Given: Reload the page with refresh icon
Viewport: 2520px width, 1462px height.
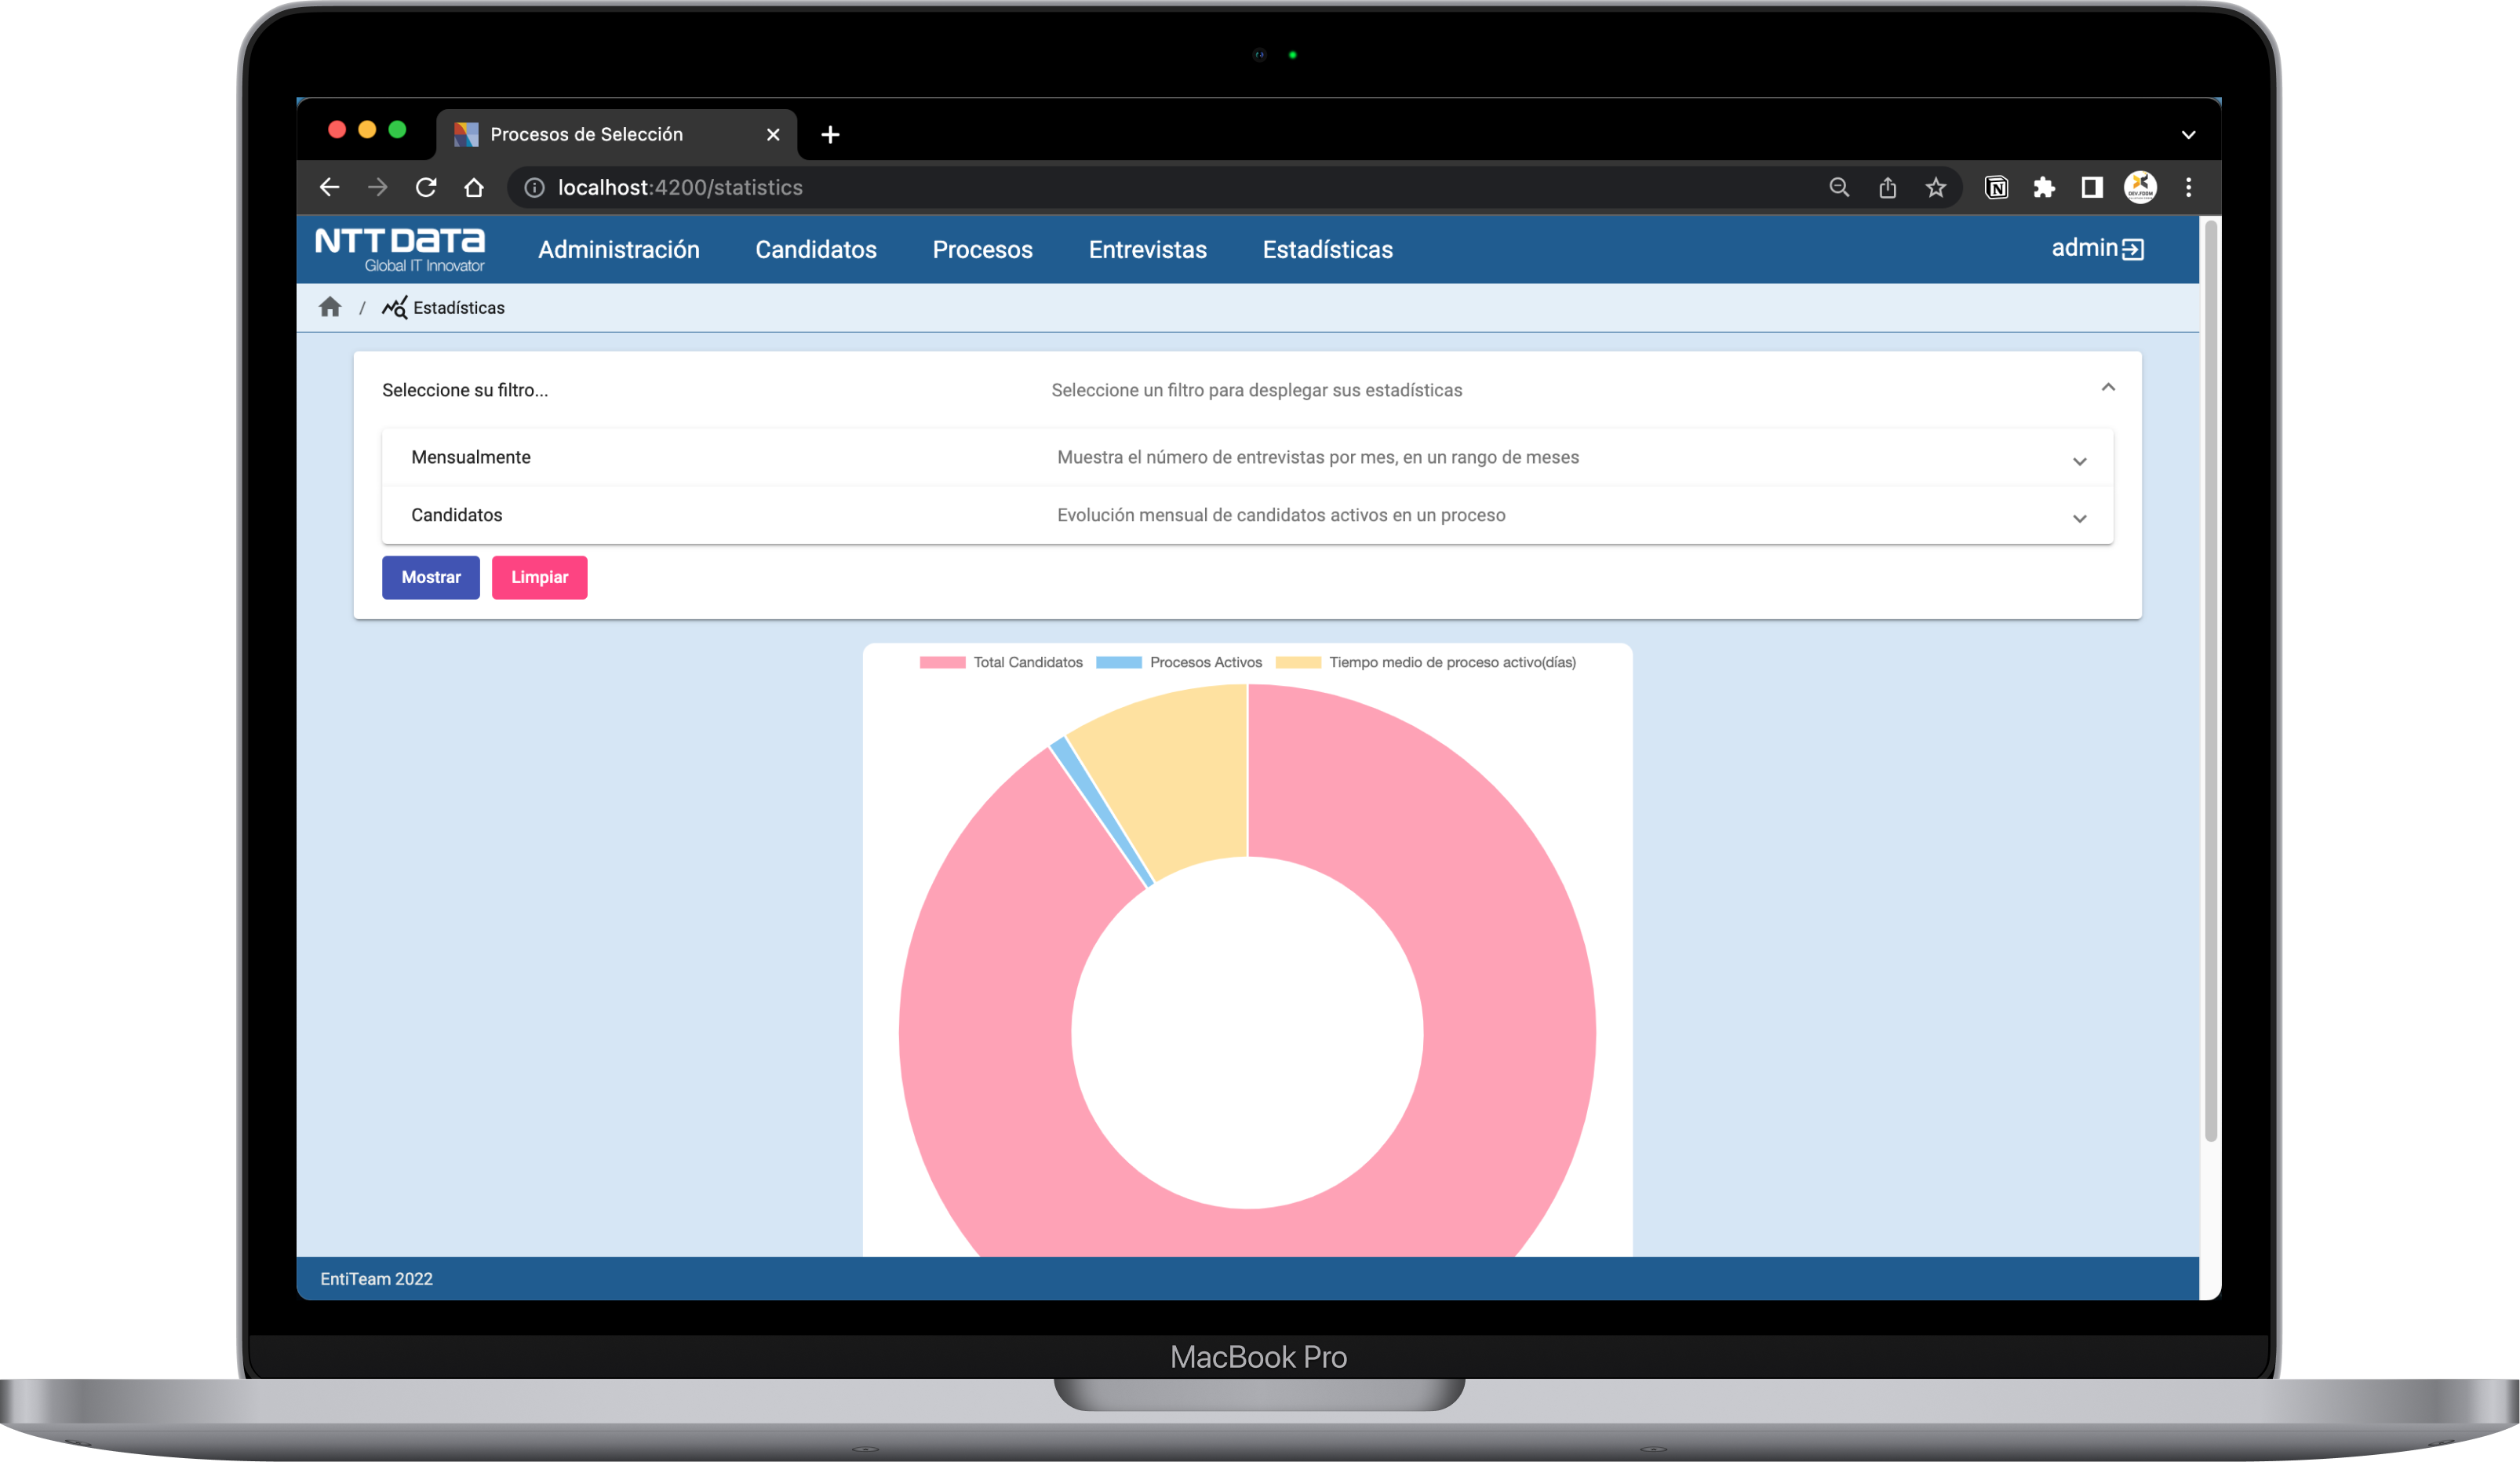Looking at the screenshot, I should 426,188.
